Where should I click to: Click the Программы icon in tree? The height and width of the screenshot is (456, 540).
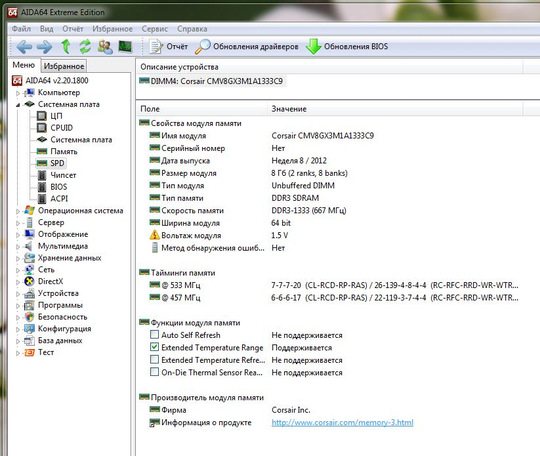[x=29, y=305]
